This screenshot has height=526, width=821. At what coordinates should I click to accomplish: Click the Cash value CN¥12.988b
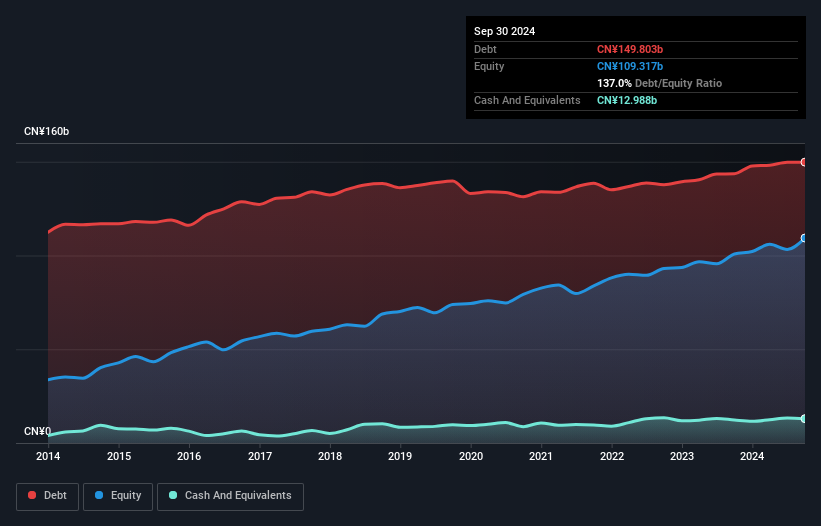(627, 100)
